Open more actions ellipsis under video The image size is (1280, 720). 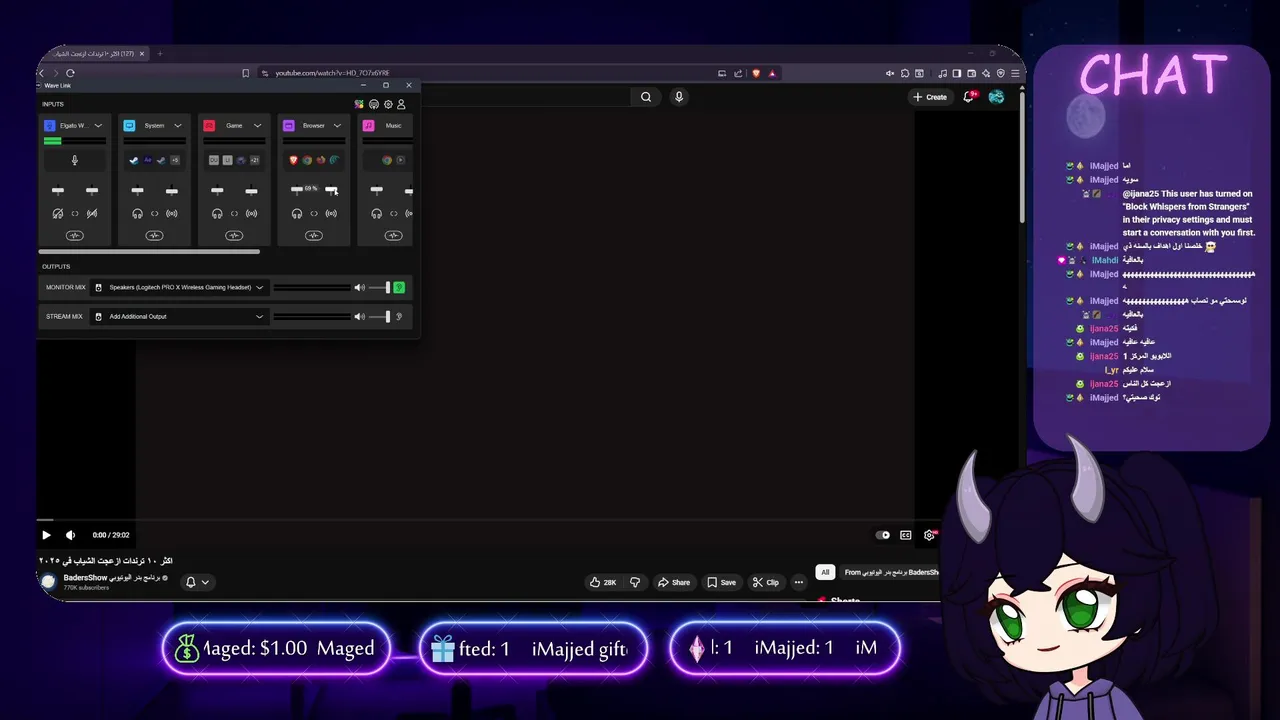(798, 582)
